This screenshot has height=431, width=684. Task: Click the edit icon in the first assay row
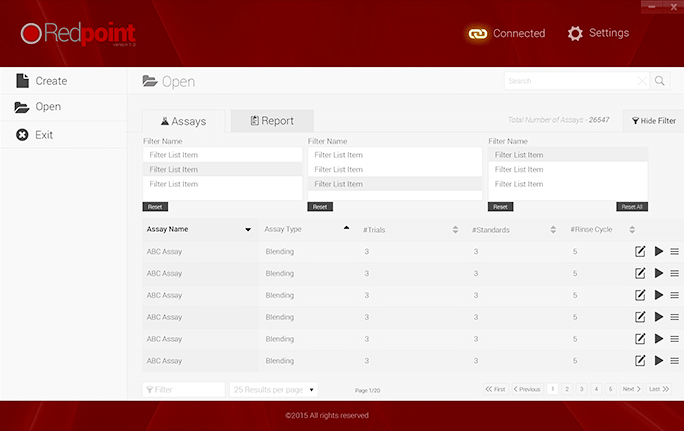pos(640,251)
